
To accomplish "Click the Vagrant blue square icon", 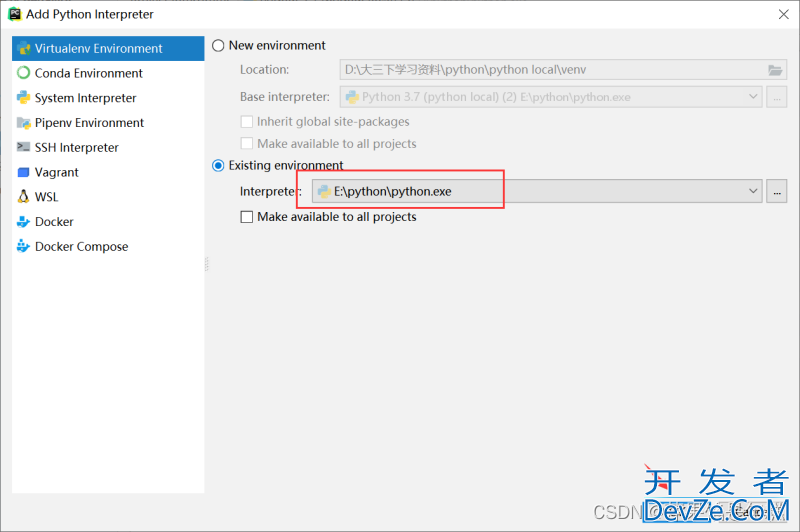I will pyautogui.click(x=23, y=172).
